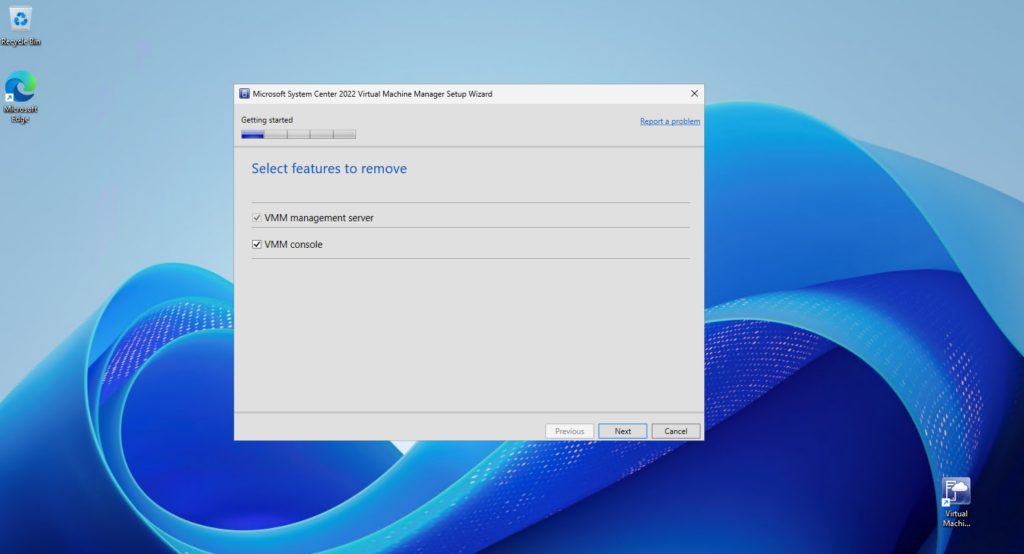Close the VMM Setup Wizard window
The image size is (1024, 554).
[694, 93]
